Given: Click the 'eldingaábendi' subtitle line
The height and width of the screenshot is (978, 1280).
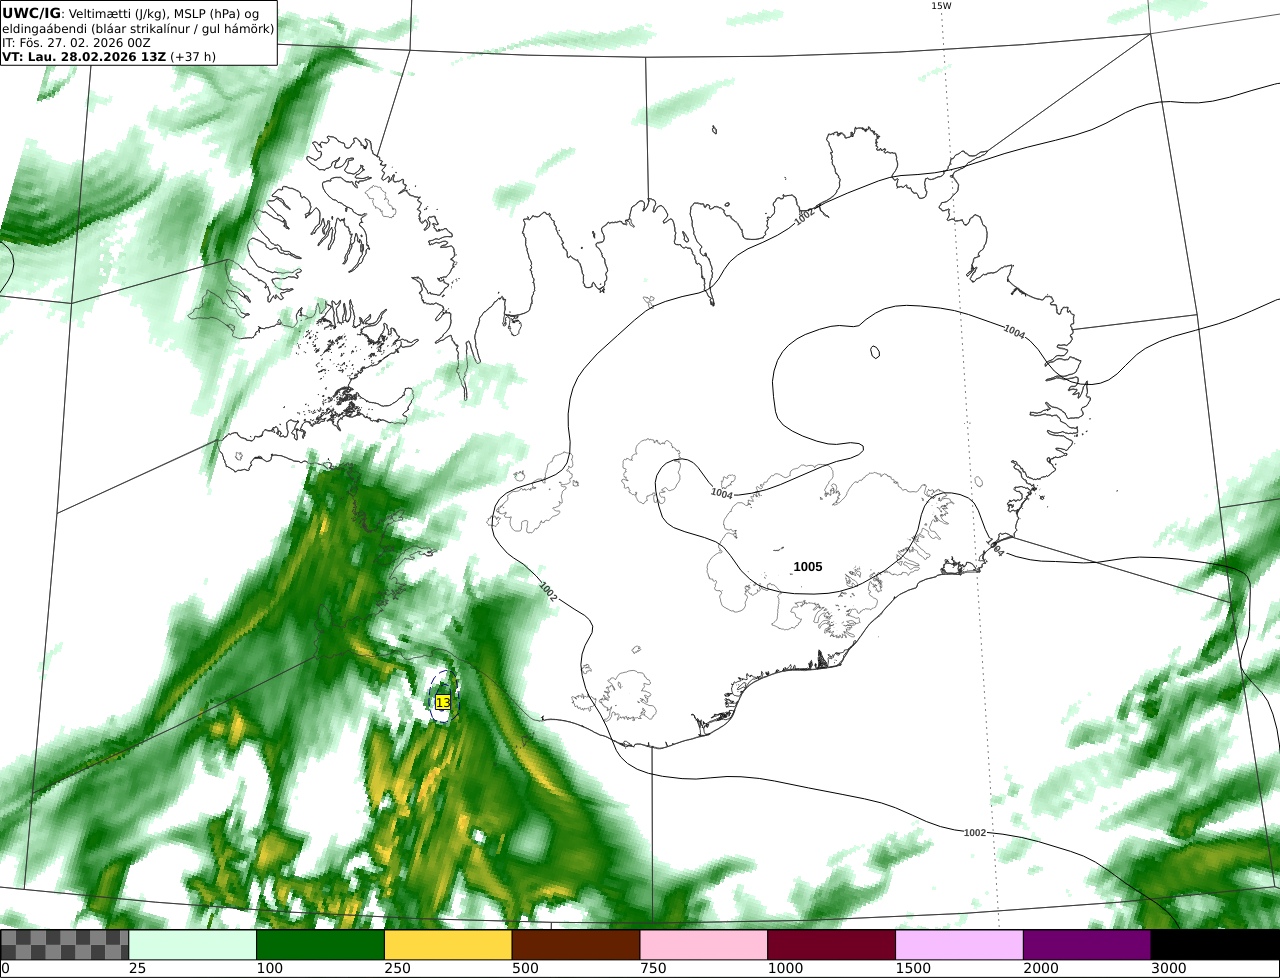Looking at the screenshot, I should (138, 29).
